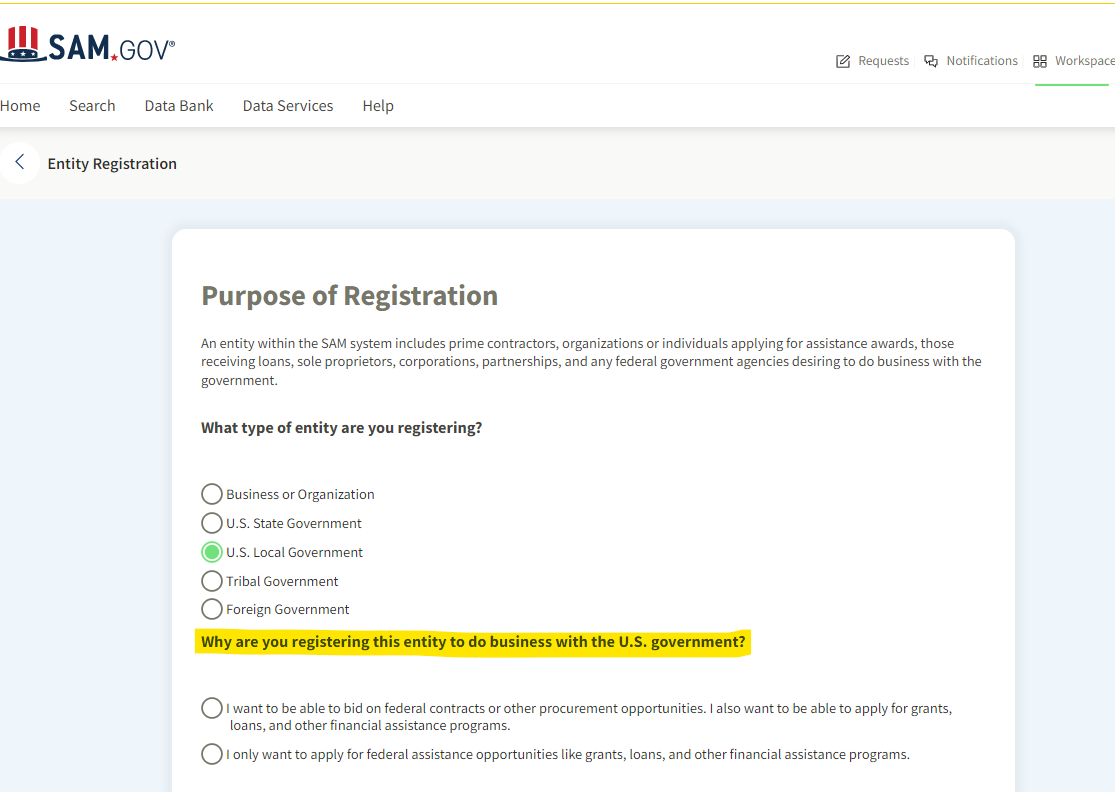Open the Data Bank menu

179,106
